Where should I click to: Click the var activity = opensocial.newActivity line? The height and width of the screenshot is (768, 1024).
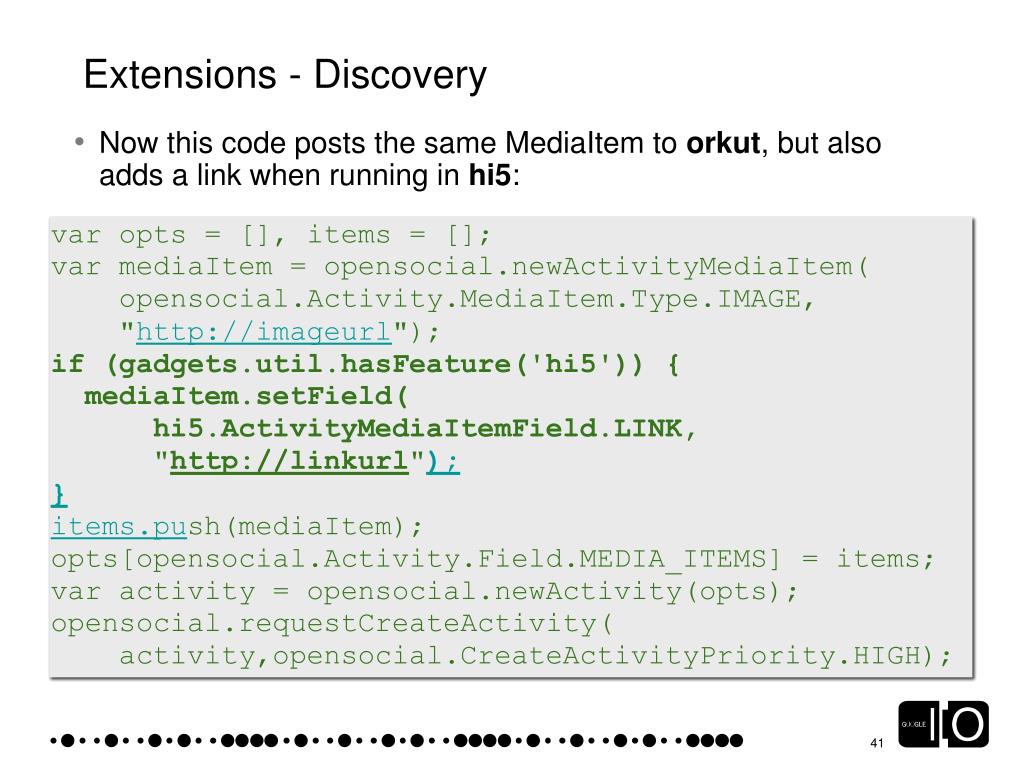click(x=424, y=592)
